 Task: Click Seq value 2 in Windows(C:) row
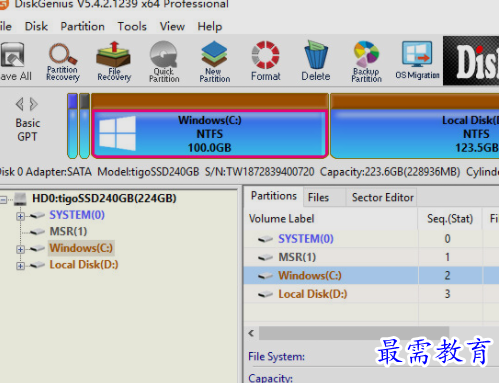[x=447, y=276]
